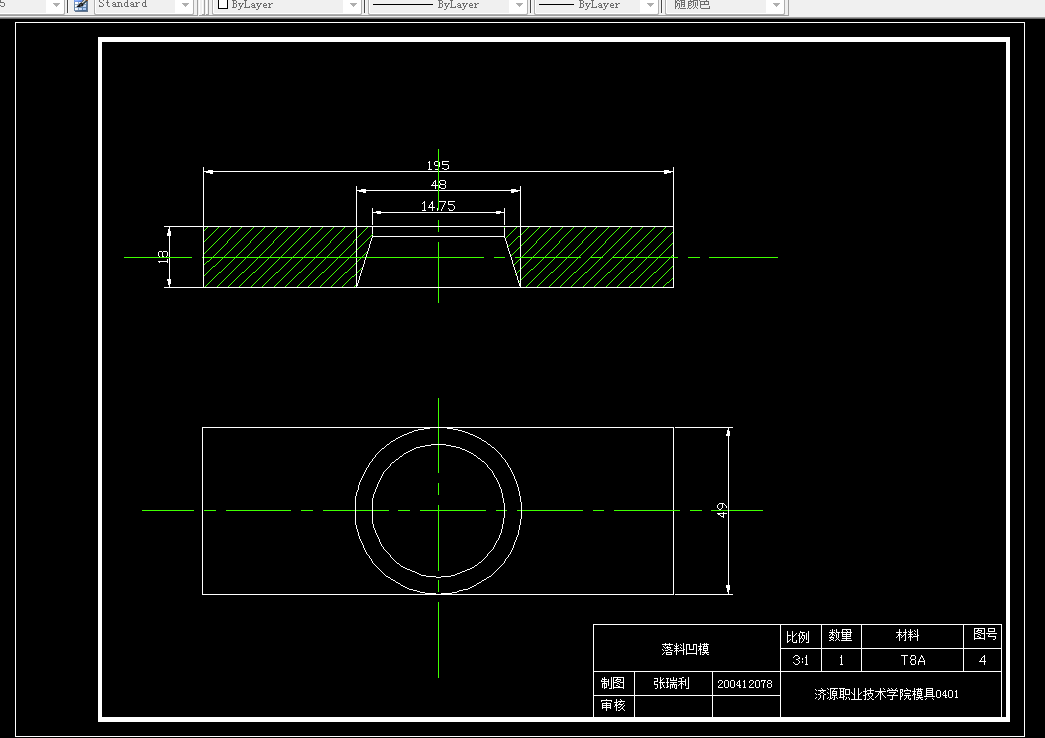Click the ByLayer color swatch box
This screenshot has width=1045, height=738.
[223, 4]
